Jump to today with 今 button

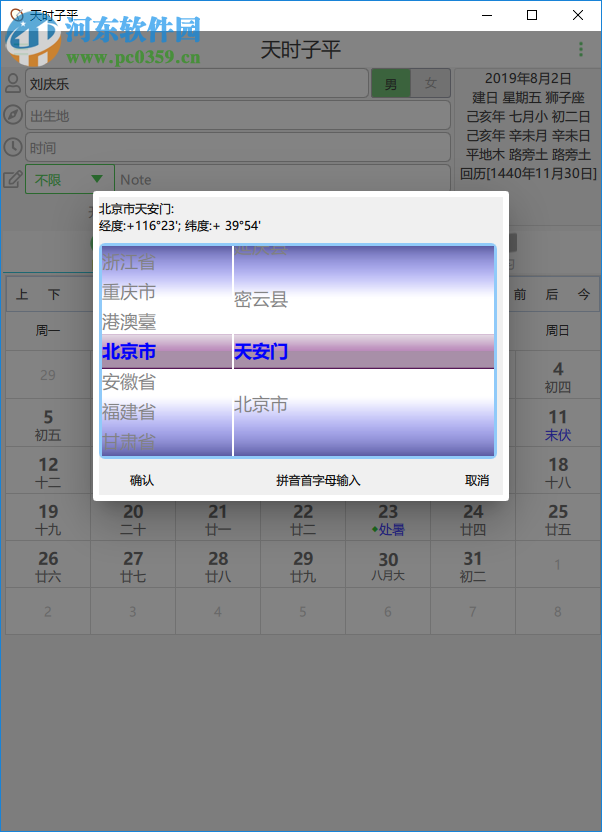[x=583, y=294]
